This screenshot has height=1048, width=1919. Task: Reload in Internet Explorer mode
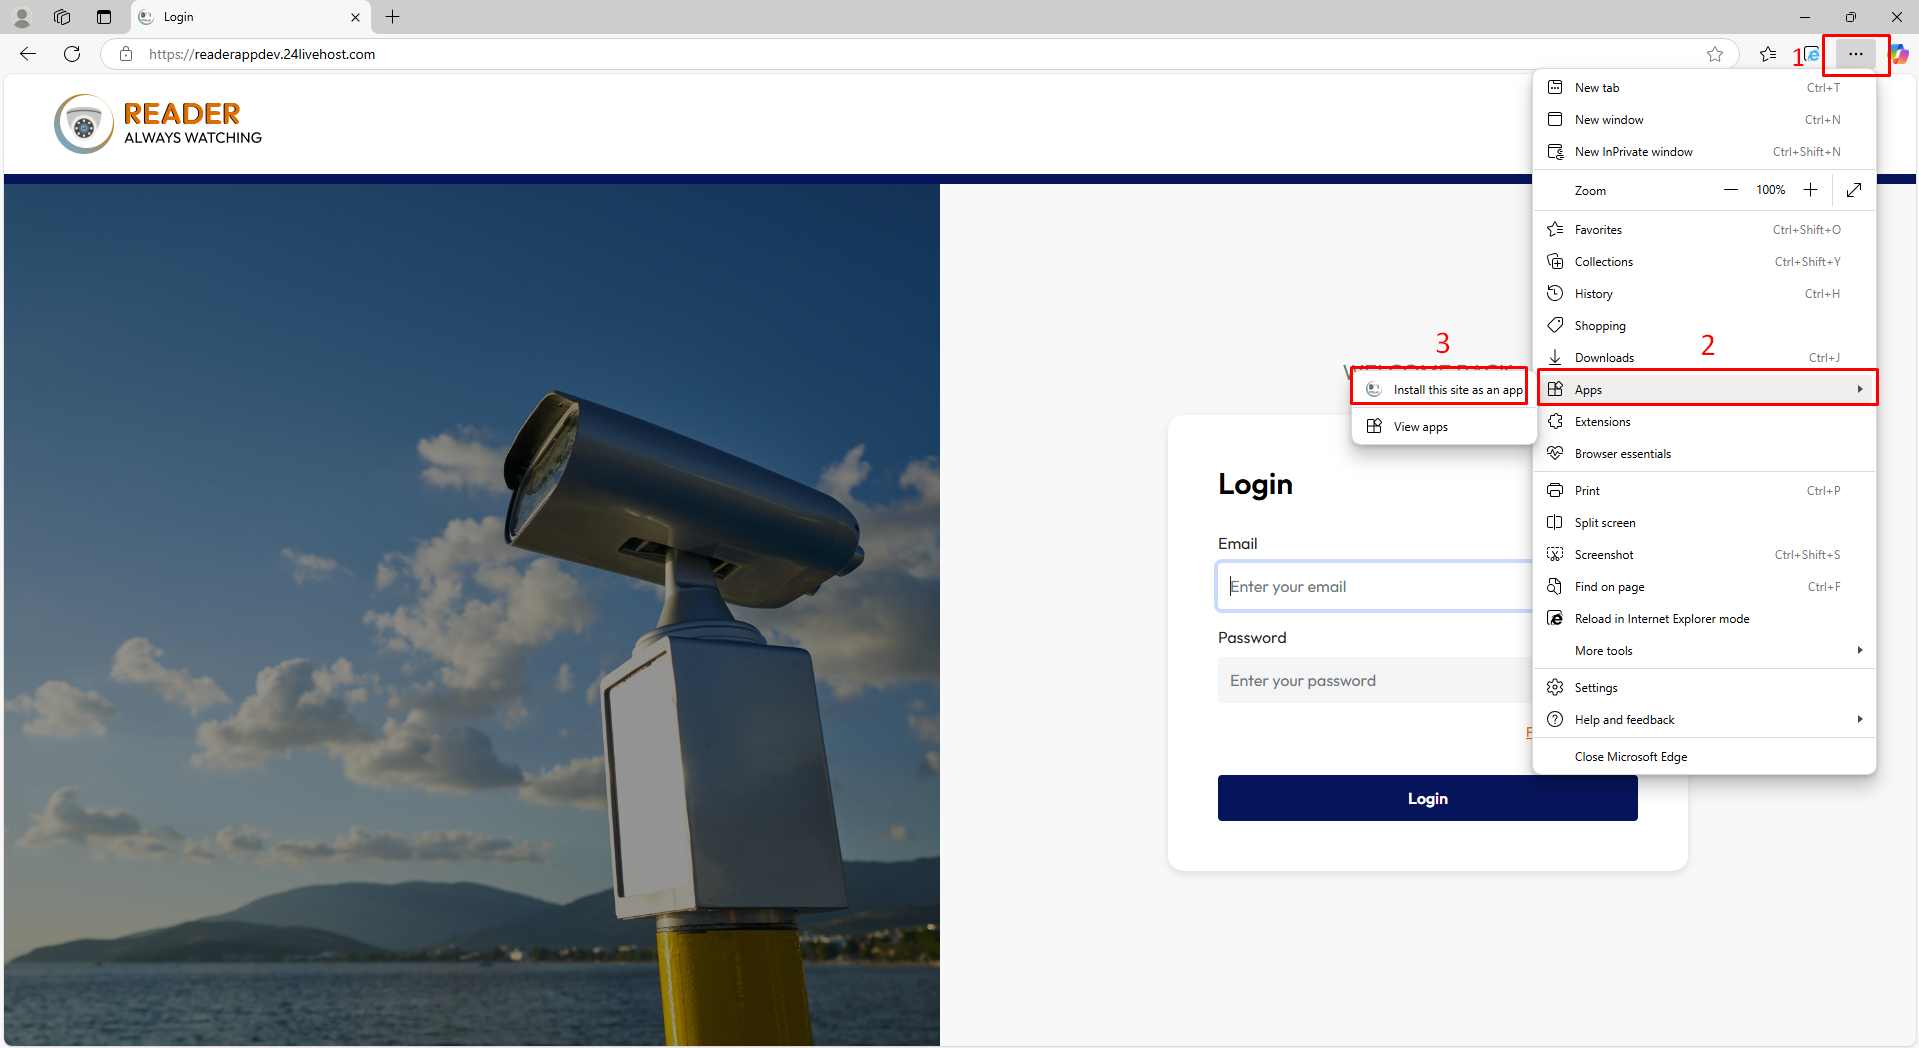pos(1704,619)
